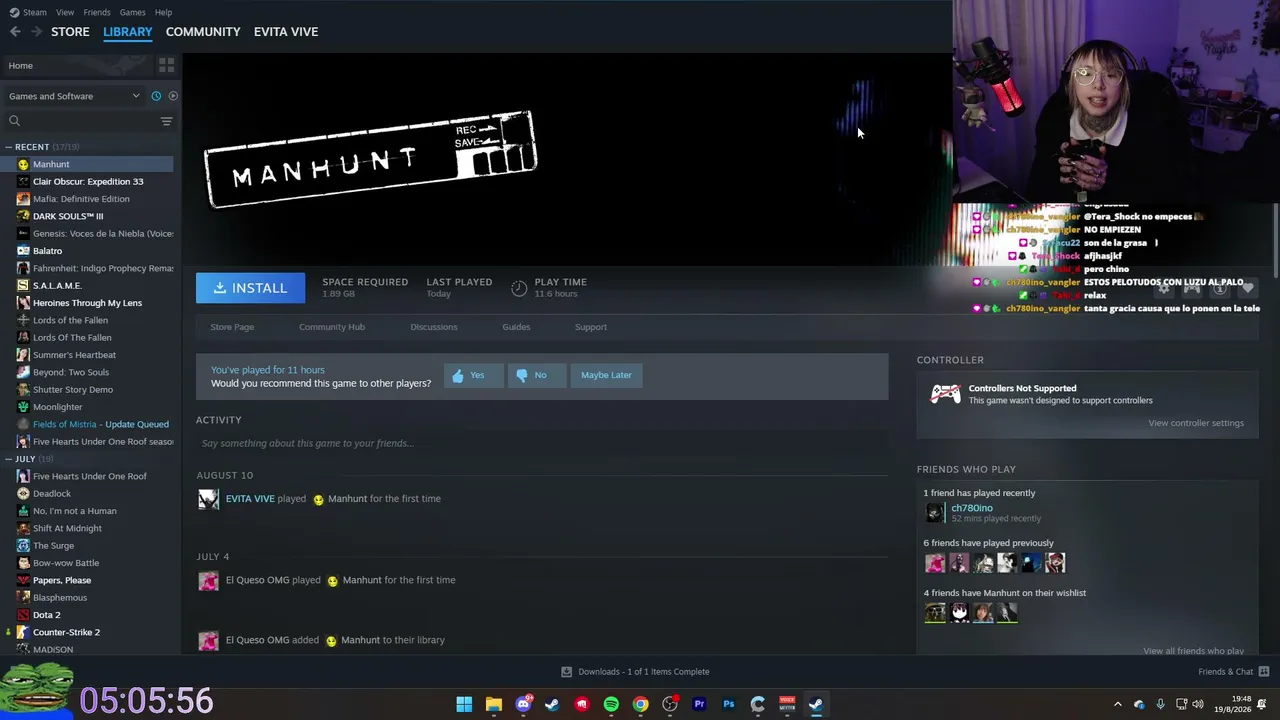
Task: Open the Games menu
Action: 132,12
